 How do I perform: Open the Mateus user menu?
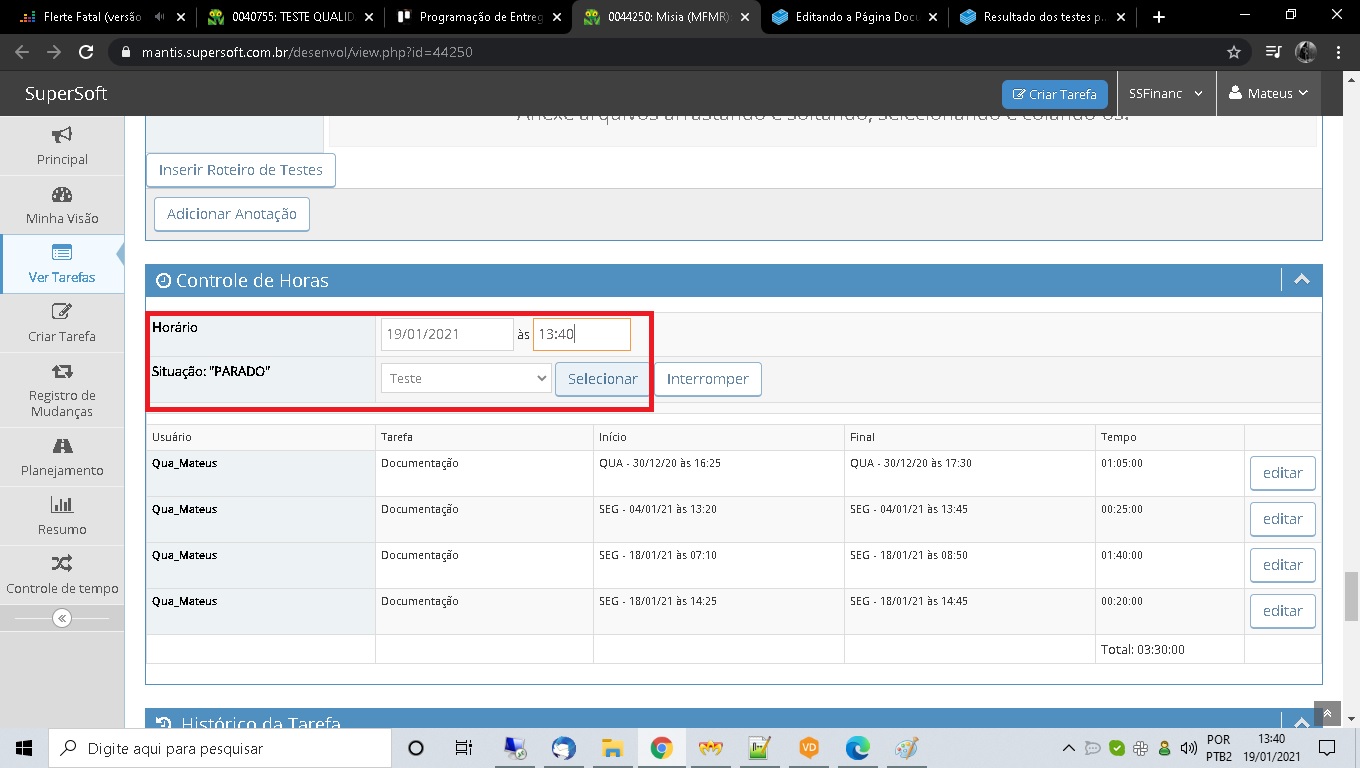click(1268, 93)
